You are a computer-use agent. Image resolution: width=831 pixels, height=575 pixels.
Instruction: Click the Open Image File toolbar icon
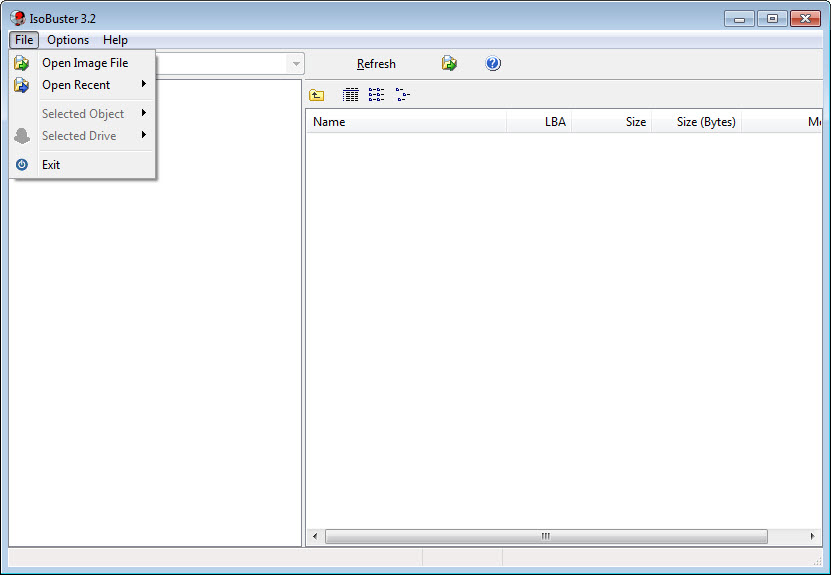tap(449, 64)
